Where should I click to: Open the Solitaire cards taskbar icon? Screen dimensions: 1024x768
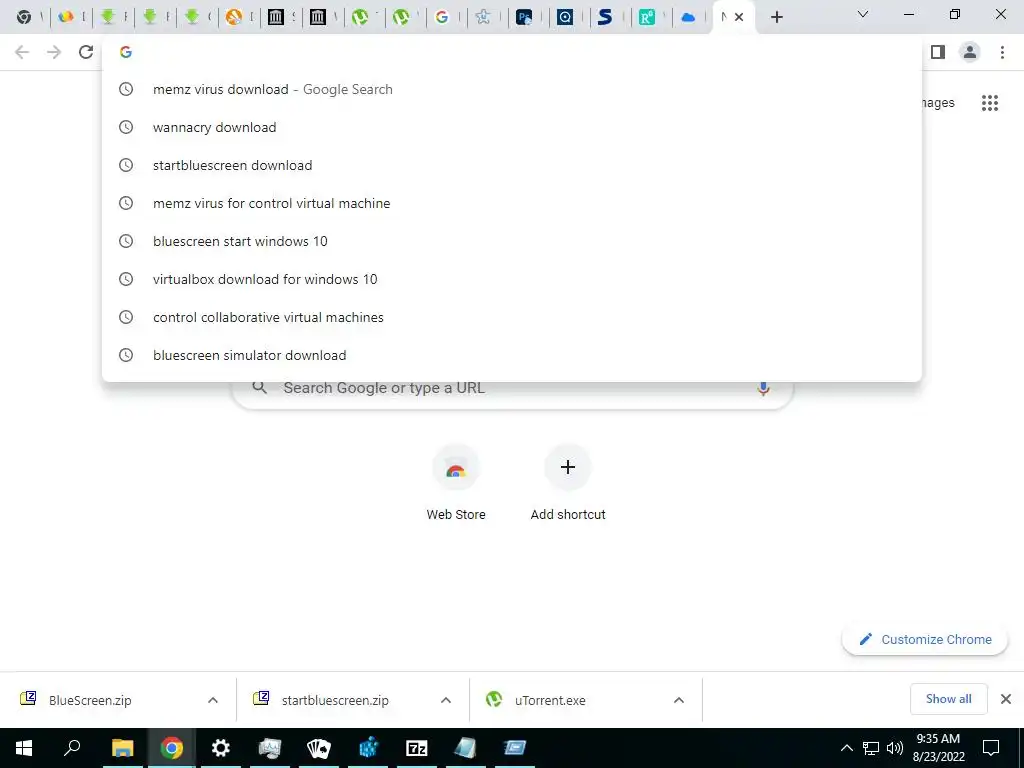319,748
